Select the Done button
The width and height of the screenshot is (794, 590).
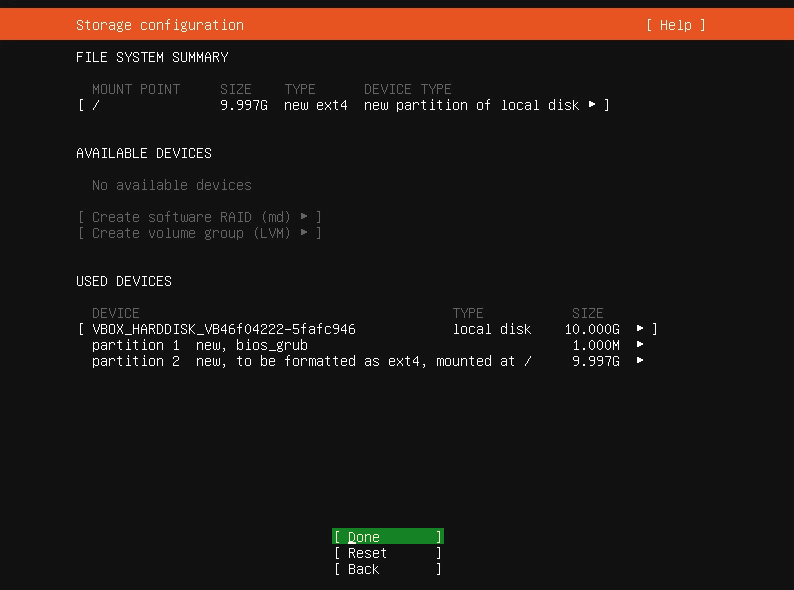(x=388, y=536)
